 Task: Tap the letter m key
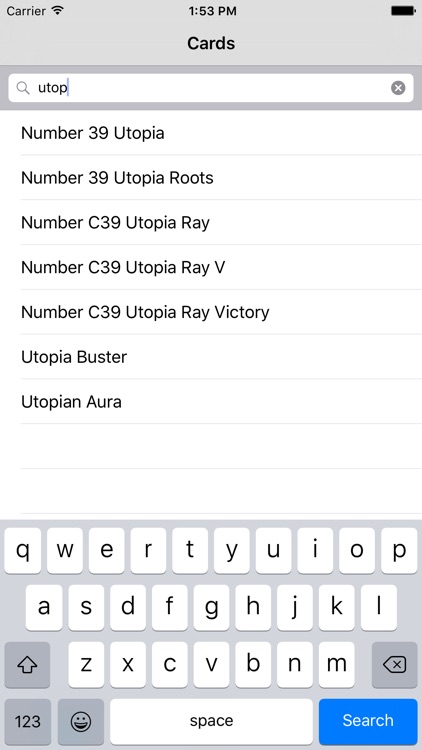pyautogui.click(x=336, y=664)
